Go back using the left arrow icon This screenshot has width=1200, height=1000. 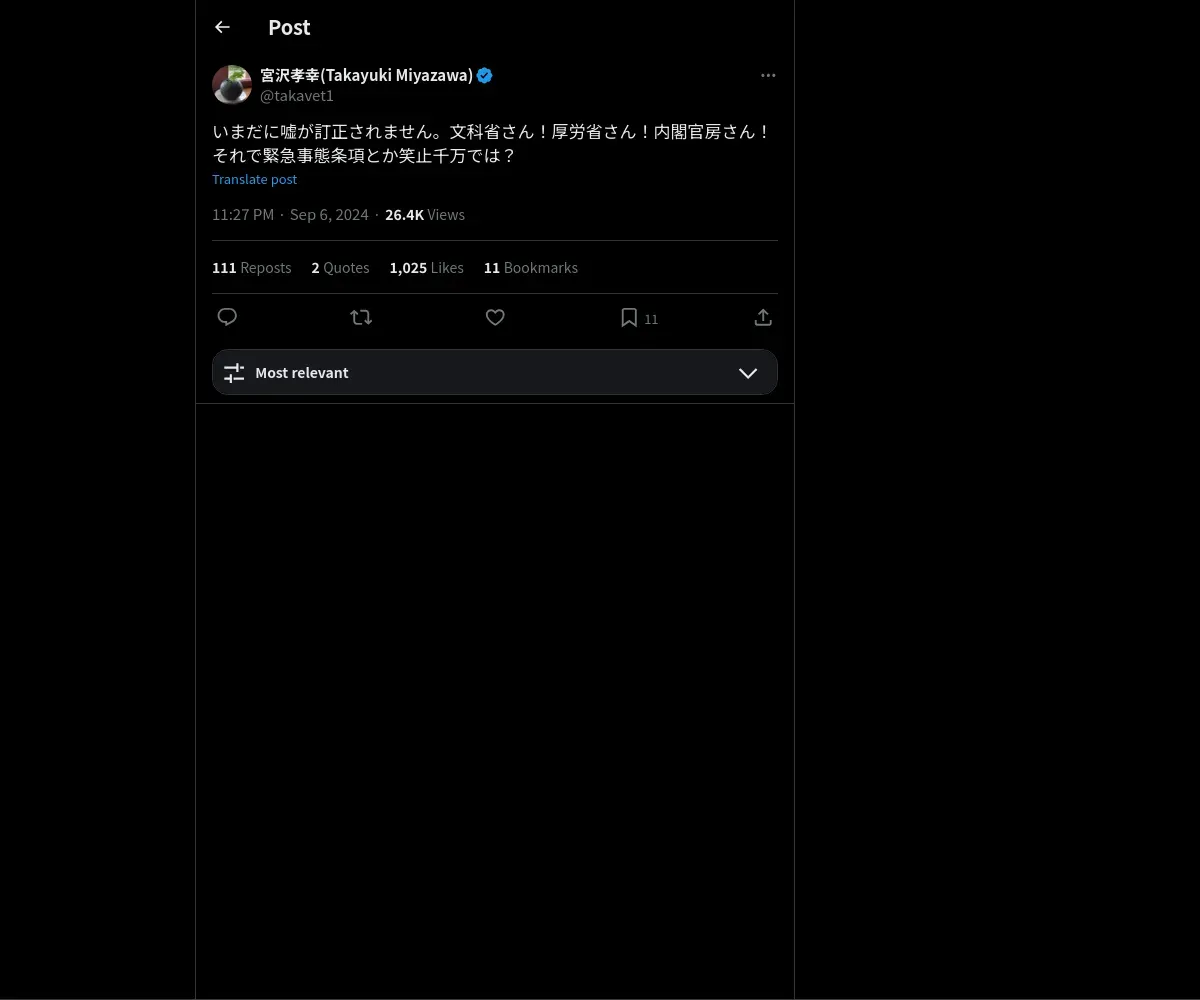tap(222, 27)
